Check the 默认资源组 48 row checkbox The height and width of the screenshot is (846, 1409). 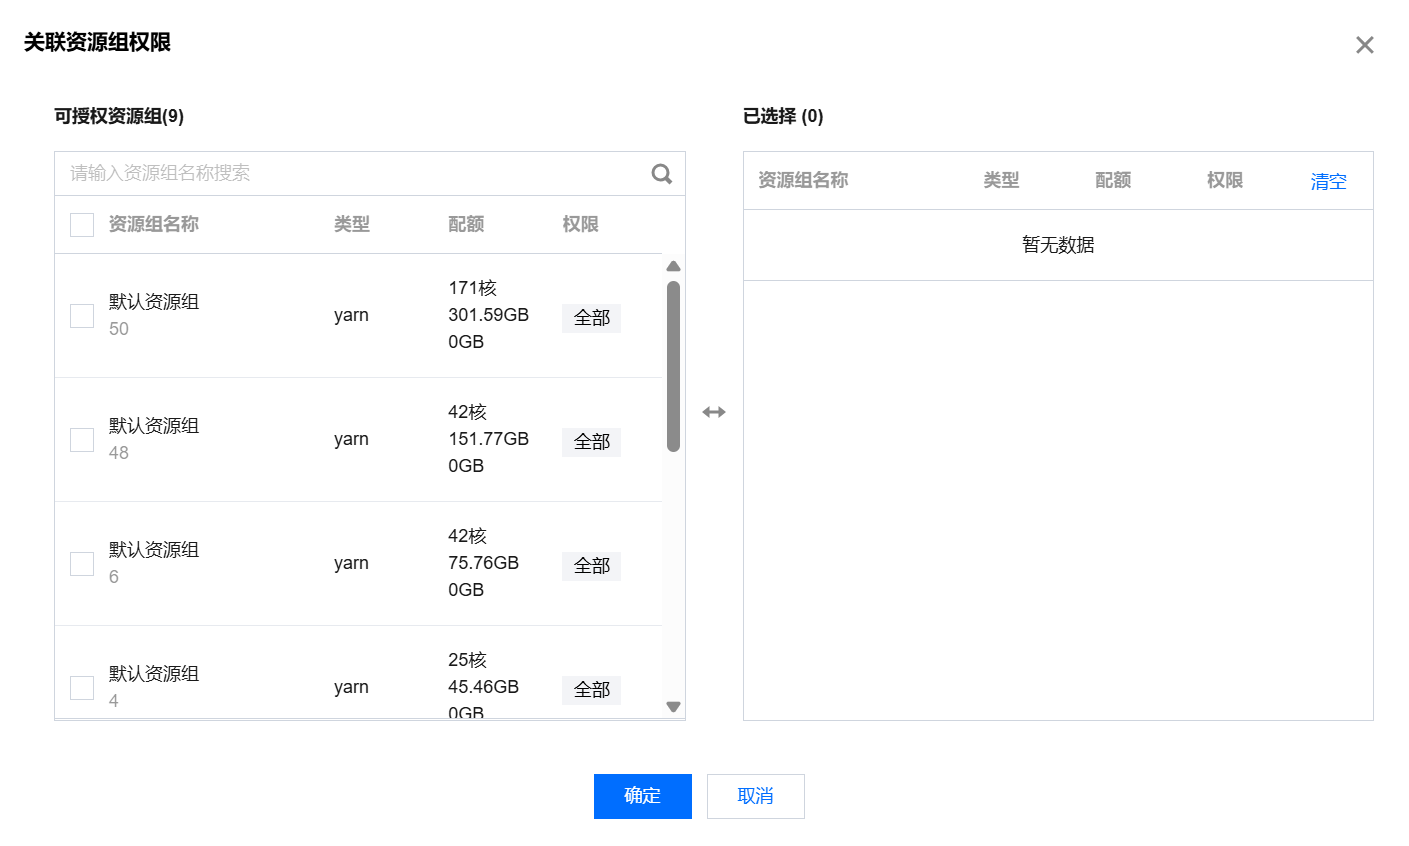click(82, 440)
